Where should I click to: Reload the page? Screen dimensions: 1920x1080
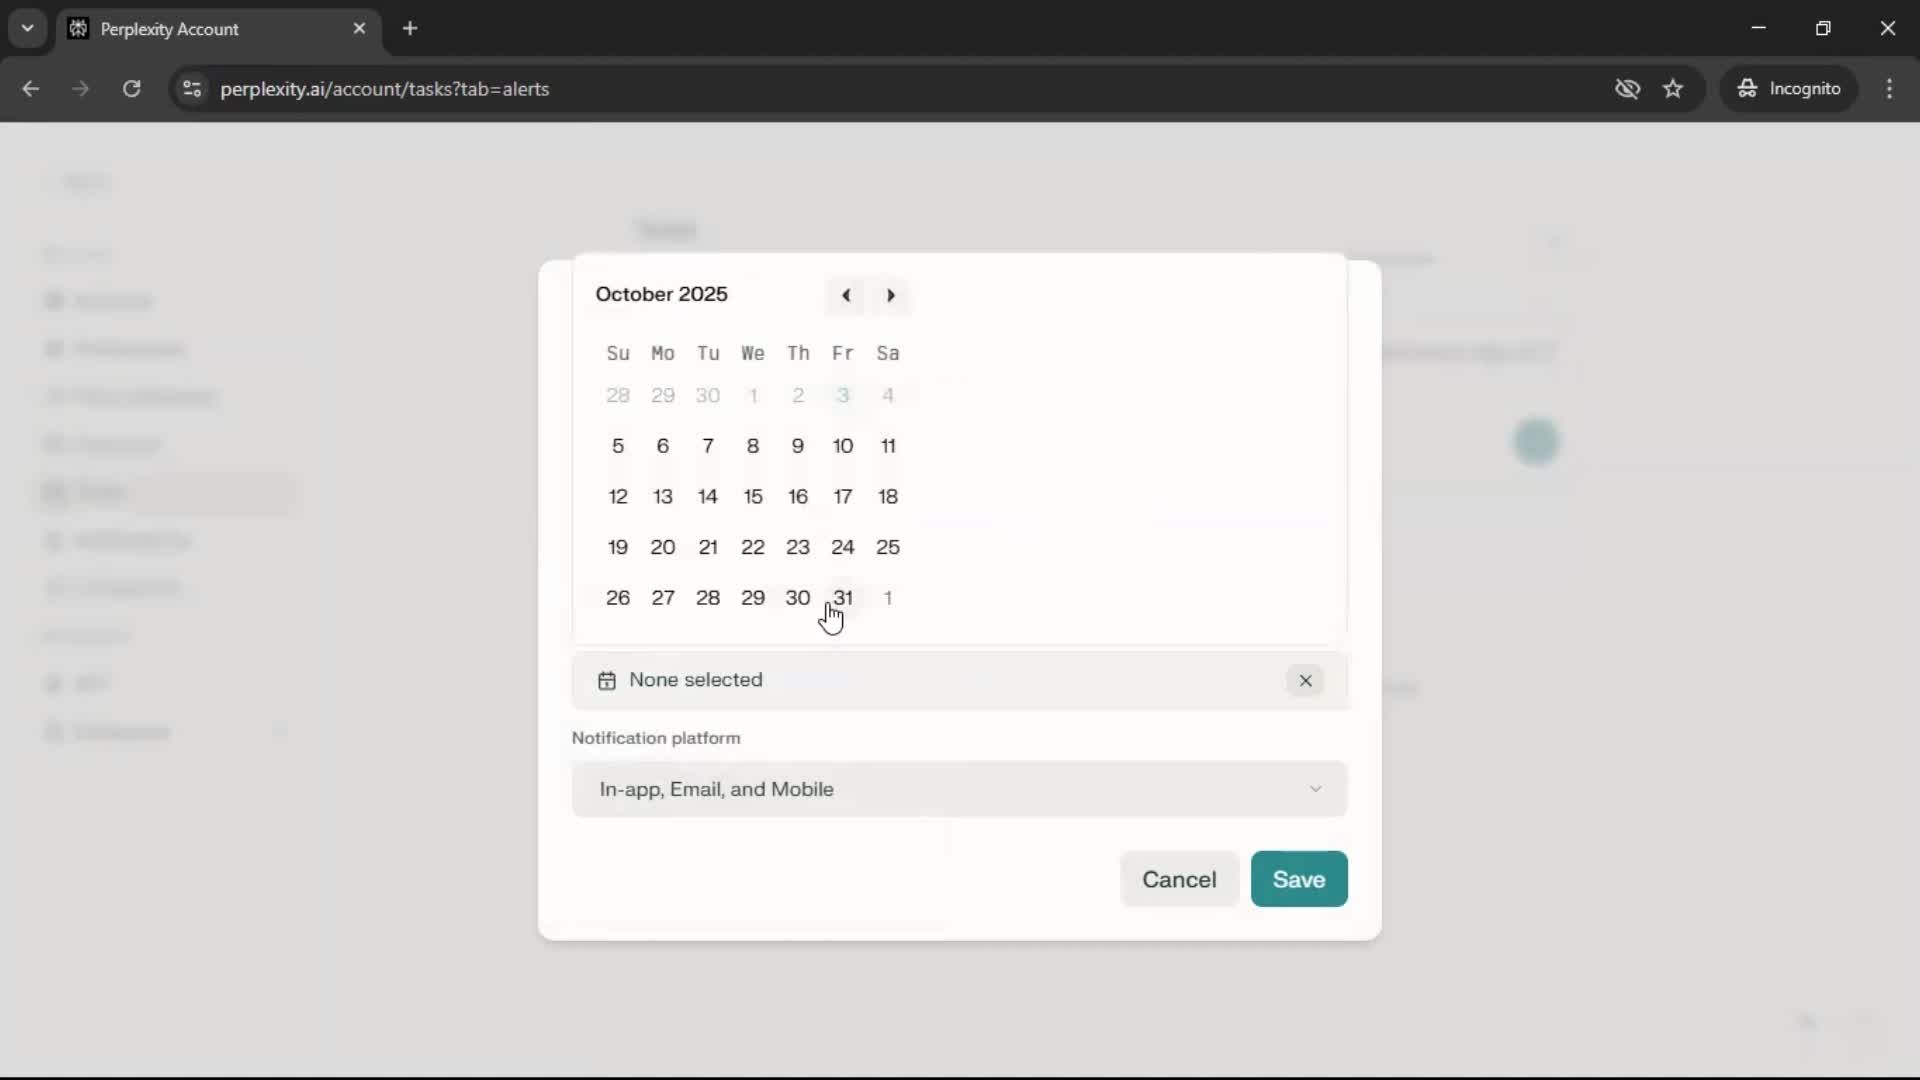[x=131, y=89]
